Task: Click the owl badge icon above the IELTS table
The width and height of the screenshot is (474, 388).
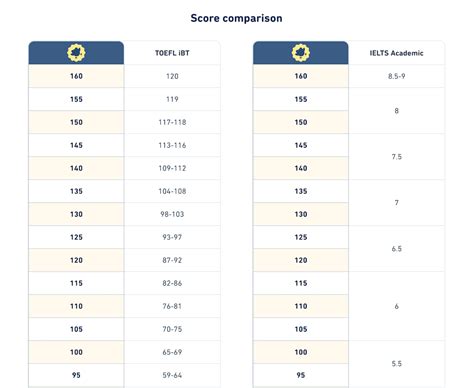Action: tap(301, 53)
